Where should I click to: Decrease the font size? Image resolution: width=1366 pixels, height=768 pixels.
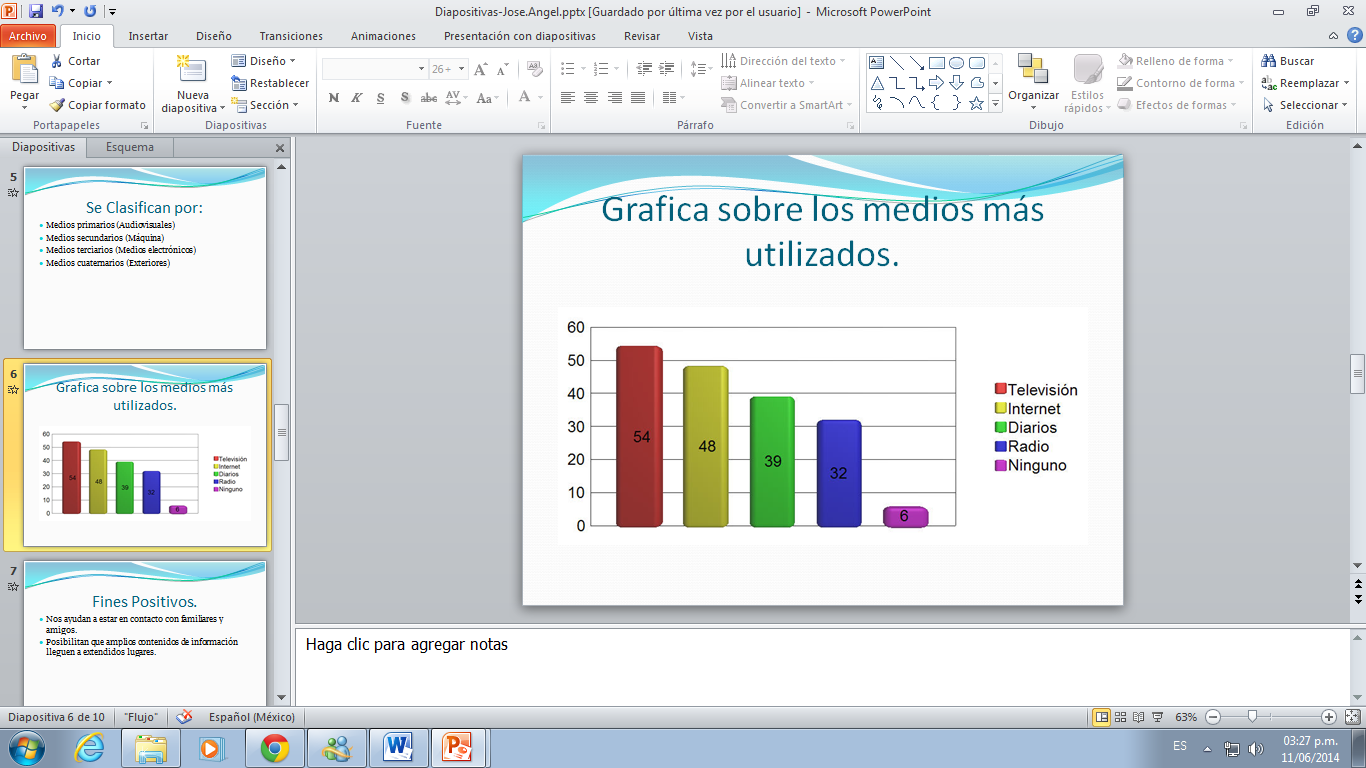pyautogui.click(x=502, y=69)
